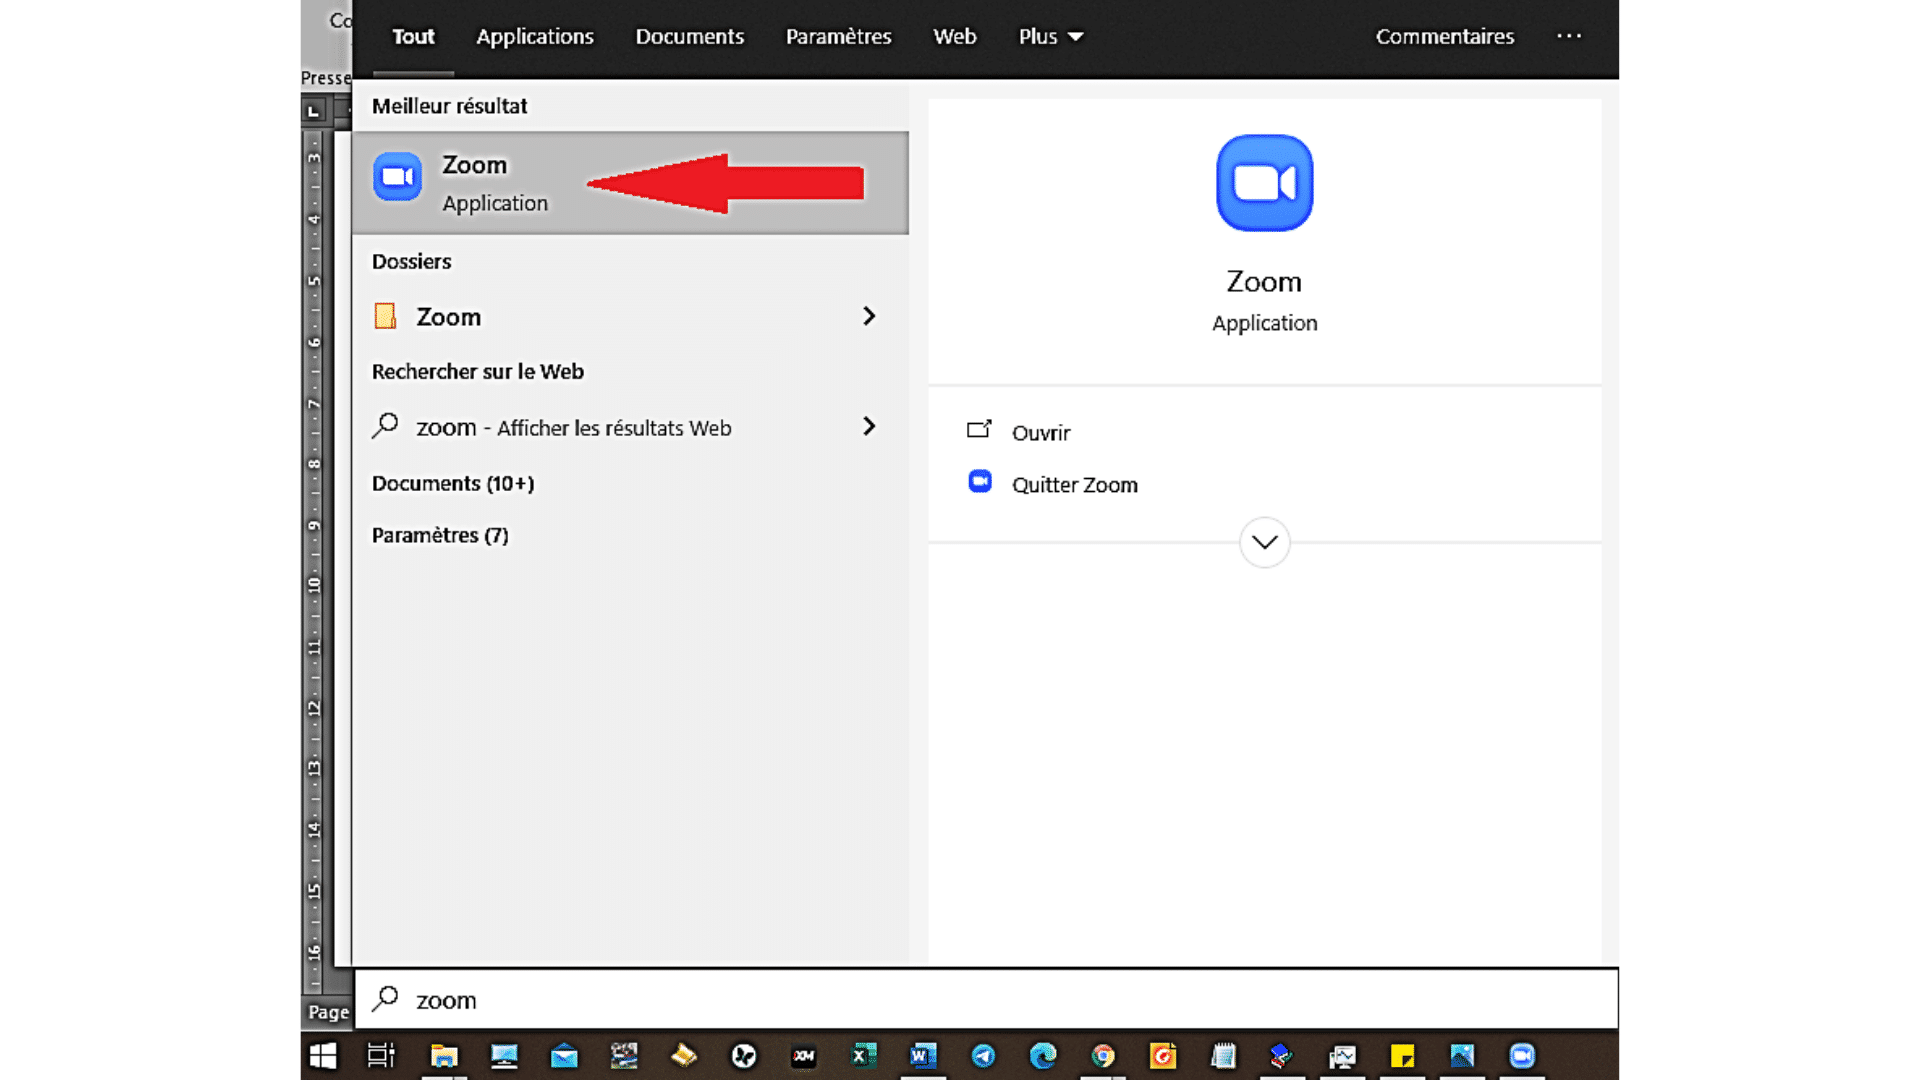Screen dimensions: 1920x1080
Task: Click the yellow folder icon beside Zoom
Action: 385,316
